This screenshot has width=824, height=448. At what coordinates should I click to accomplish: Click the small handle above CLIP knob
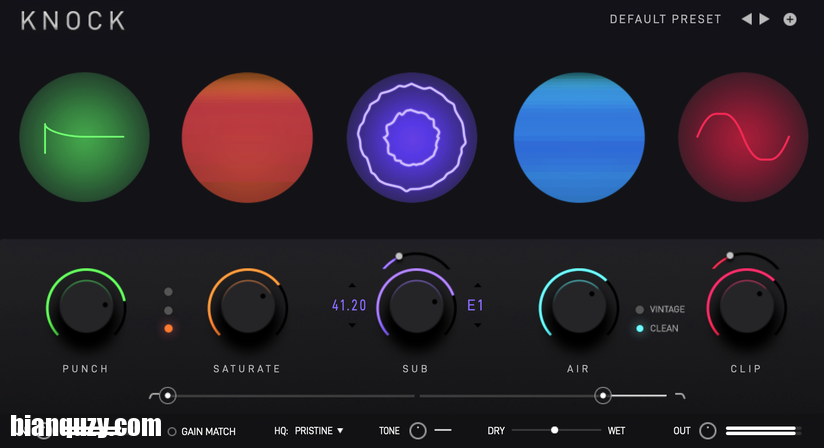pos(730,256)
